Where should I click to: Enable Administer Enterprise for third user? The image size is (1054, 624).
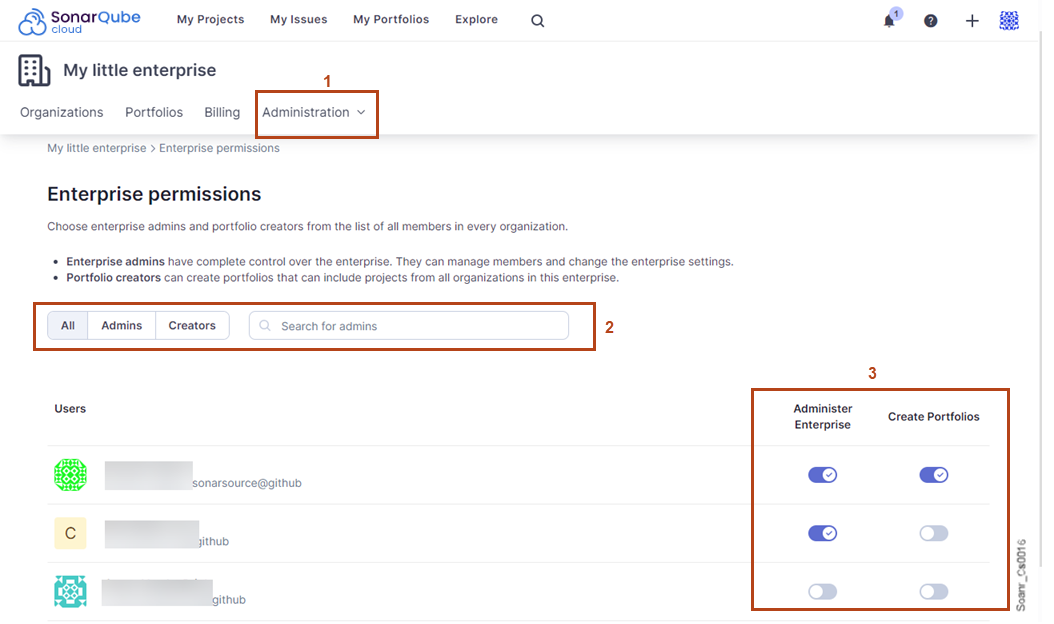pyautogui.click(x=822, y=592)
